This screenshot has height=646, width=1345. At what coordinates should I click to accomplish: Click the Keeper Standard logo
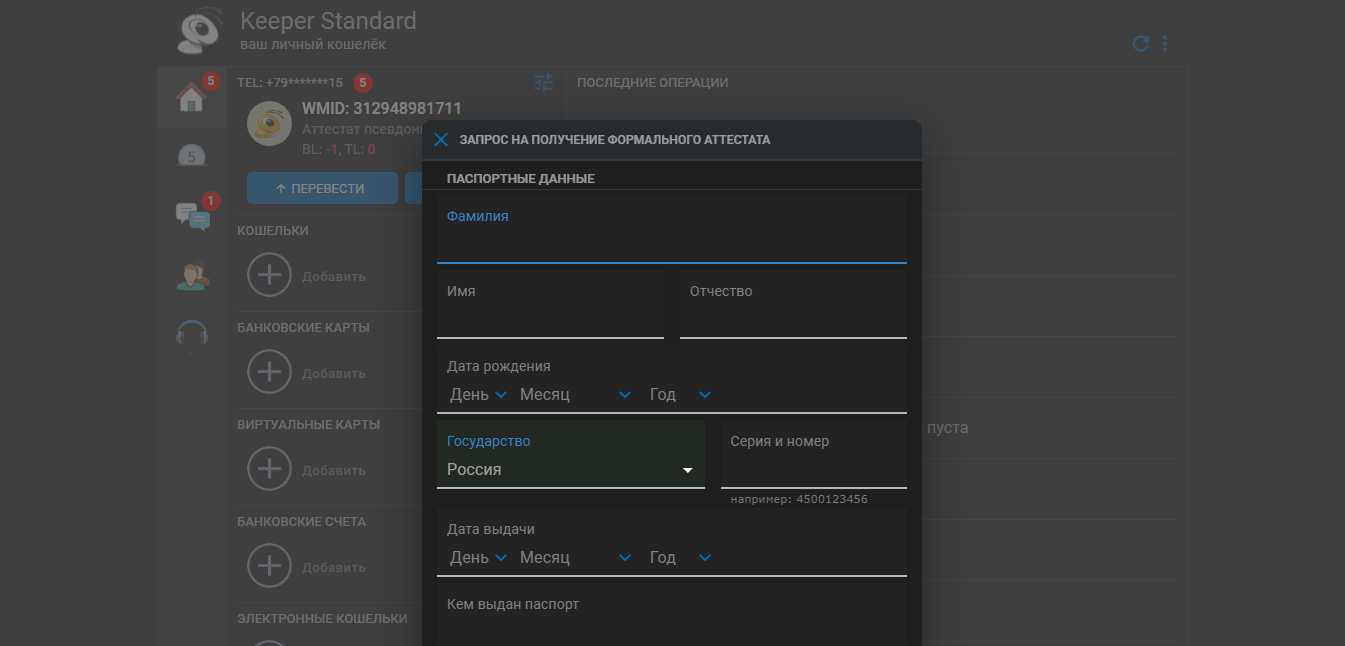tap(200, 31)
